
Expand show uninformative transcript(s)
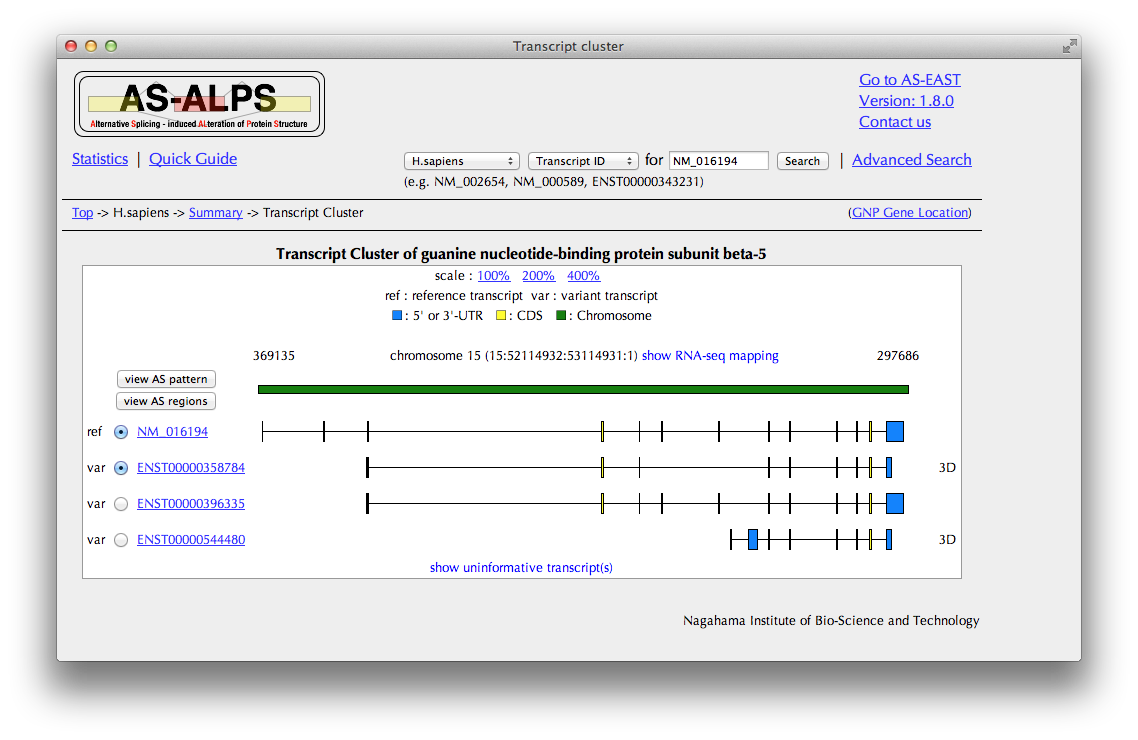point(521,568)
